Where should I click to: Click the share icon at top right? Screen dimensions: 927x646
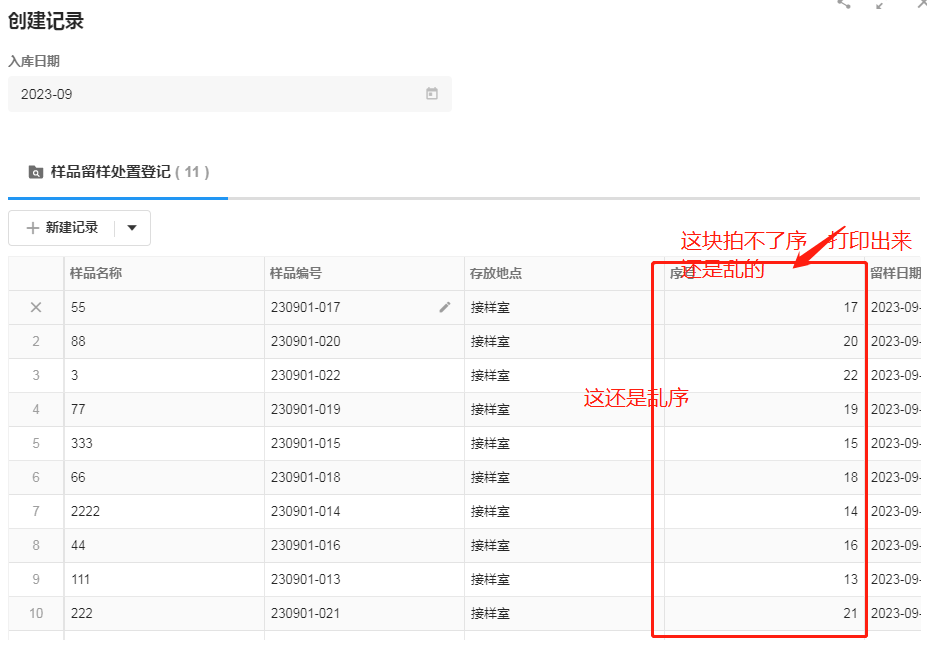coord(844,4)
